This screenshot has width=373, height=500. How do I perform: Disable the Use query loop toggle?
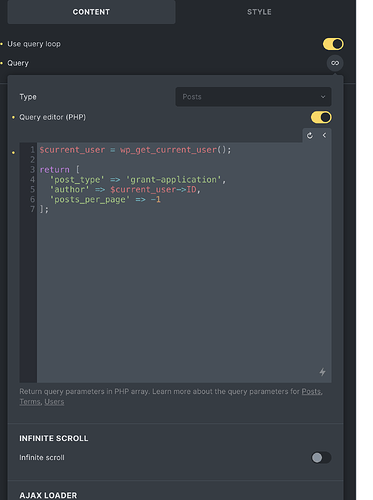(x=333, y=44)
